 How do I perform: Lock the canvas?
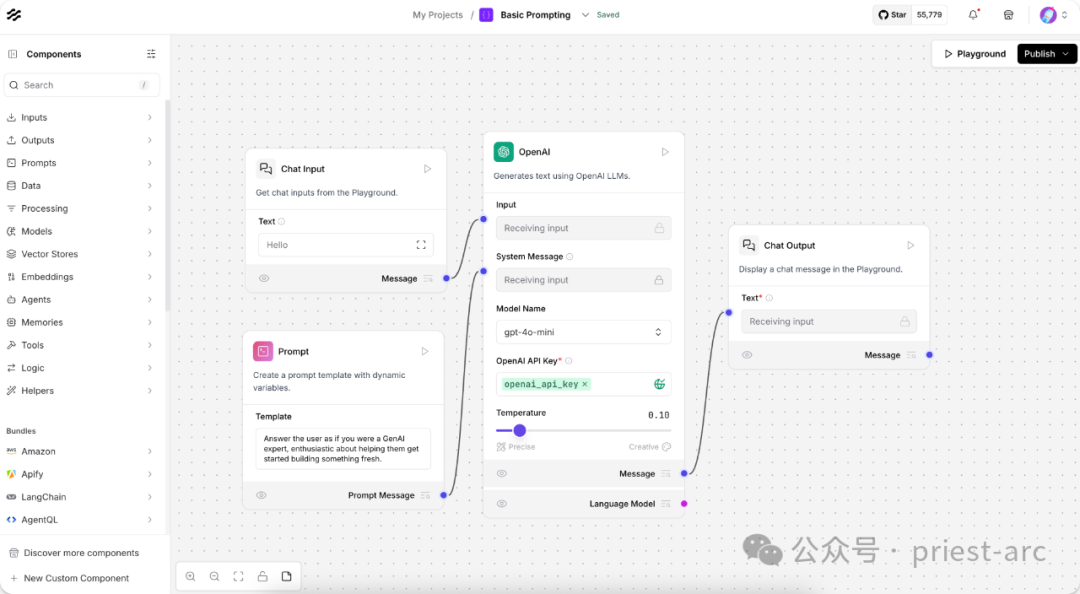(x=262, y=577)
